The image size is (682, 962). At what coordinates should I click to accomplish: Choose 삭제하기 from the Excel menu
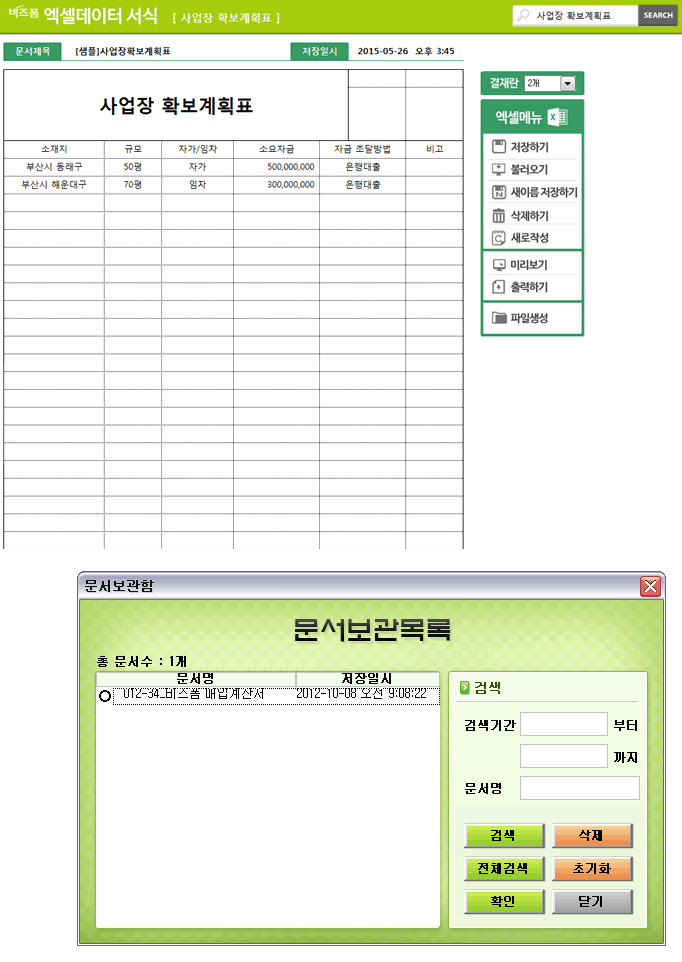532,215
